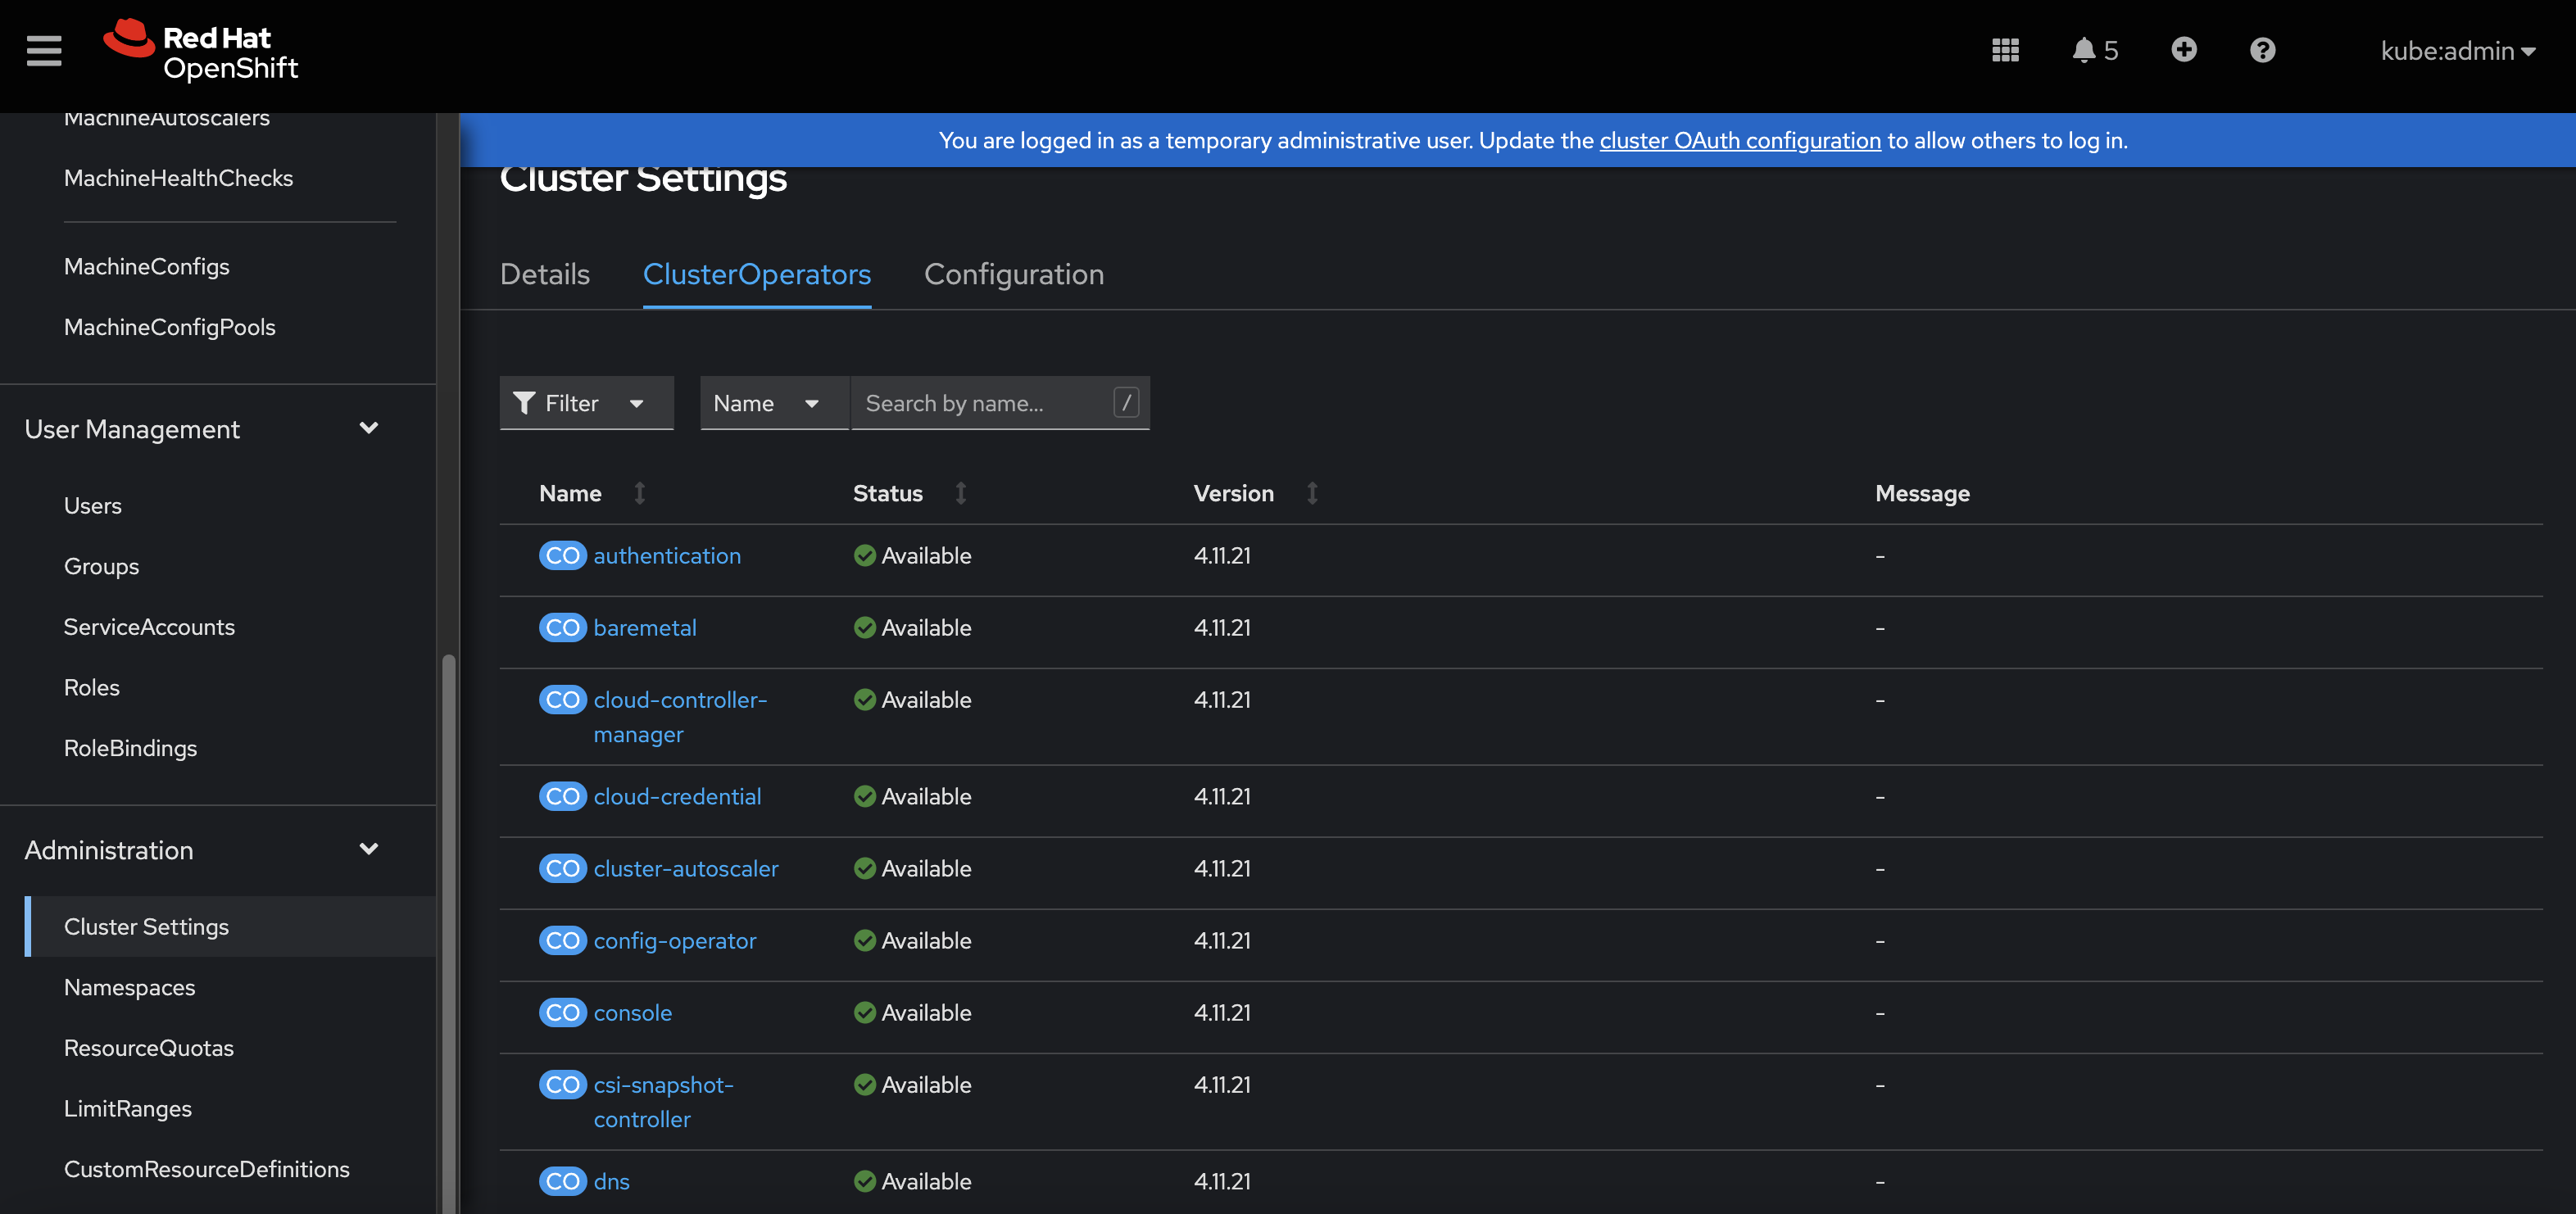This screenshot has height=1214, width=2576.
Task: Open the help question mark icon
Action: [x=2263, y=50]
